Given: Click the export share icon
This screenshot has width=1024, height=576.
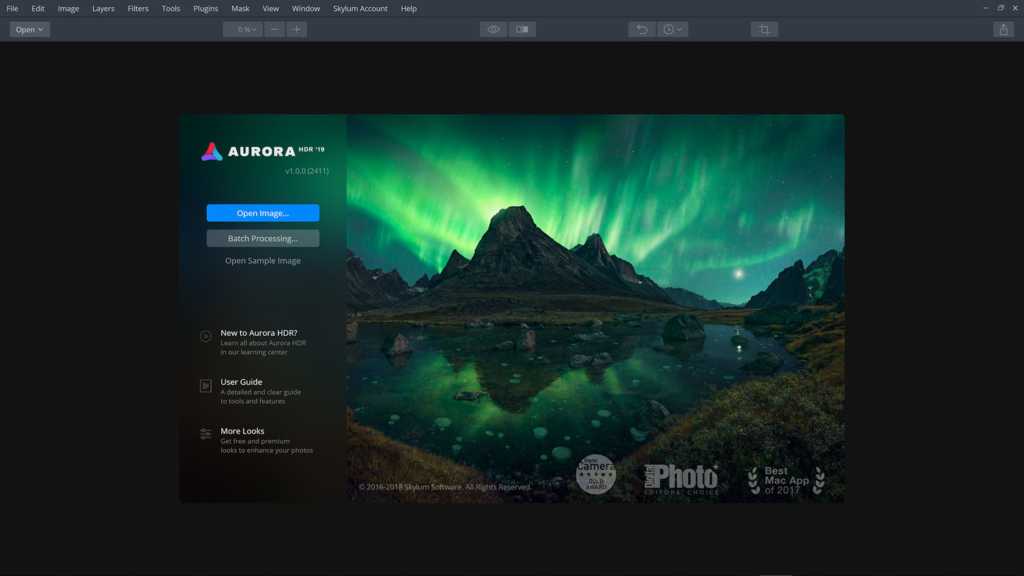Looking at the screenshot, I should [x=1004, y=29].
